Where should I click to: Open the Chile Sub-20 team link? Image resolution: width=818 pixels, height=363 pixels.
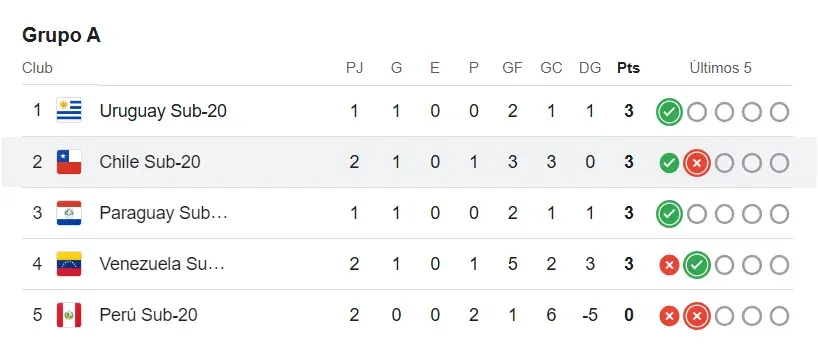[x=150, y=162]
